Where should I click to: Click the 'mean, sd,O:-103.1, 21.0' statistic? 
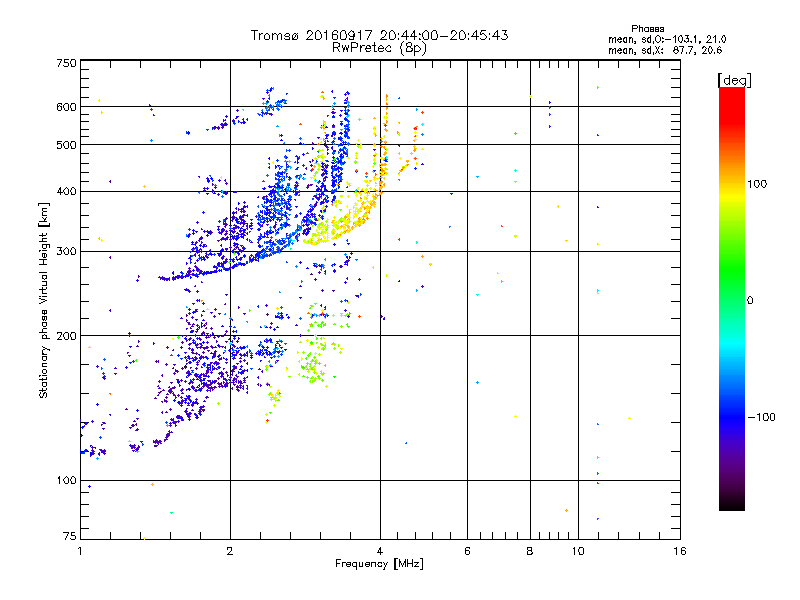pos(667,39)
